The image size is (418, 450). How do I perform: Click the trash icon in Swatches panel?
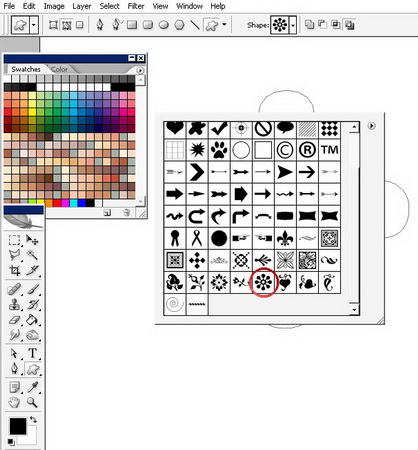(x=126, y=213)
